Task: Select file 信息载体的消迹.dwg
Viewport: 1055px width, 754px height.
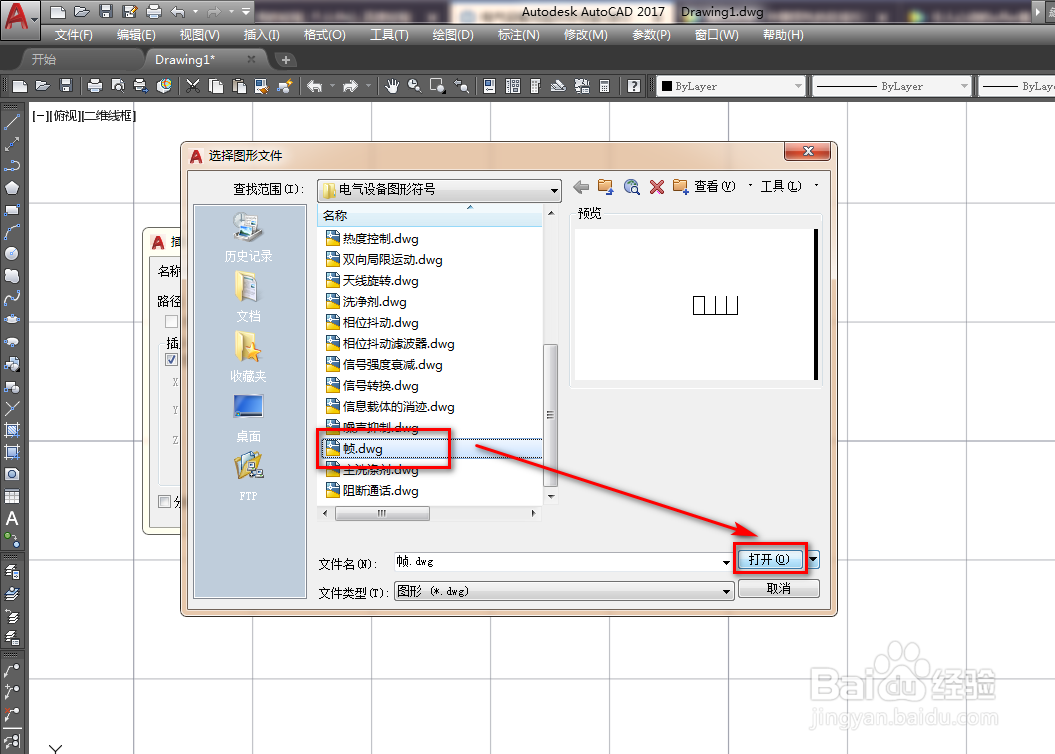Action: click(390, 406)
